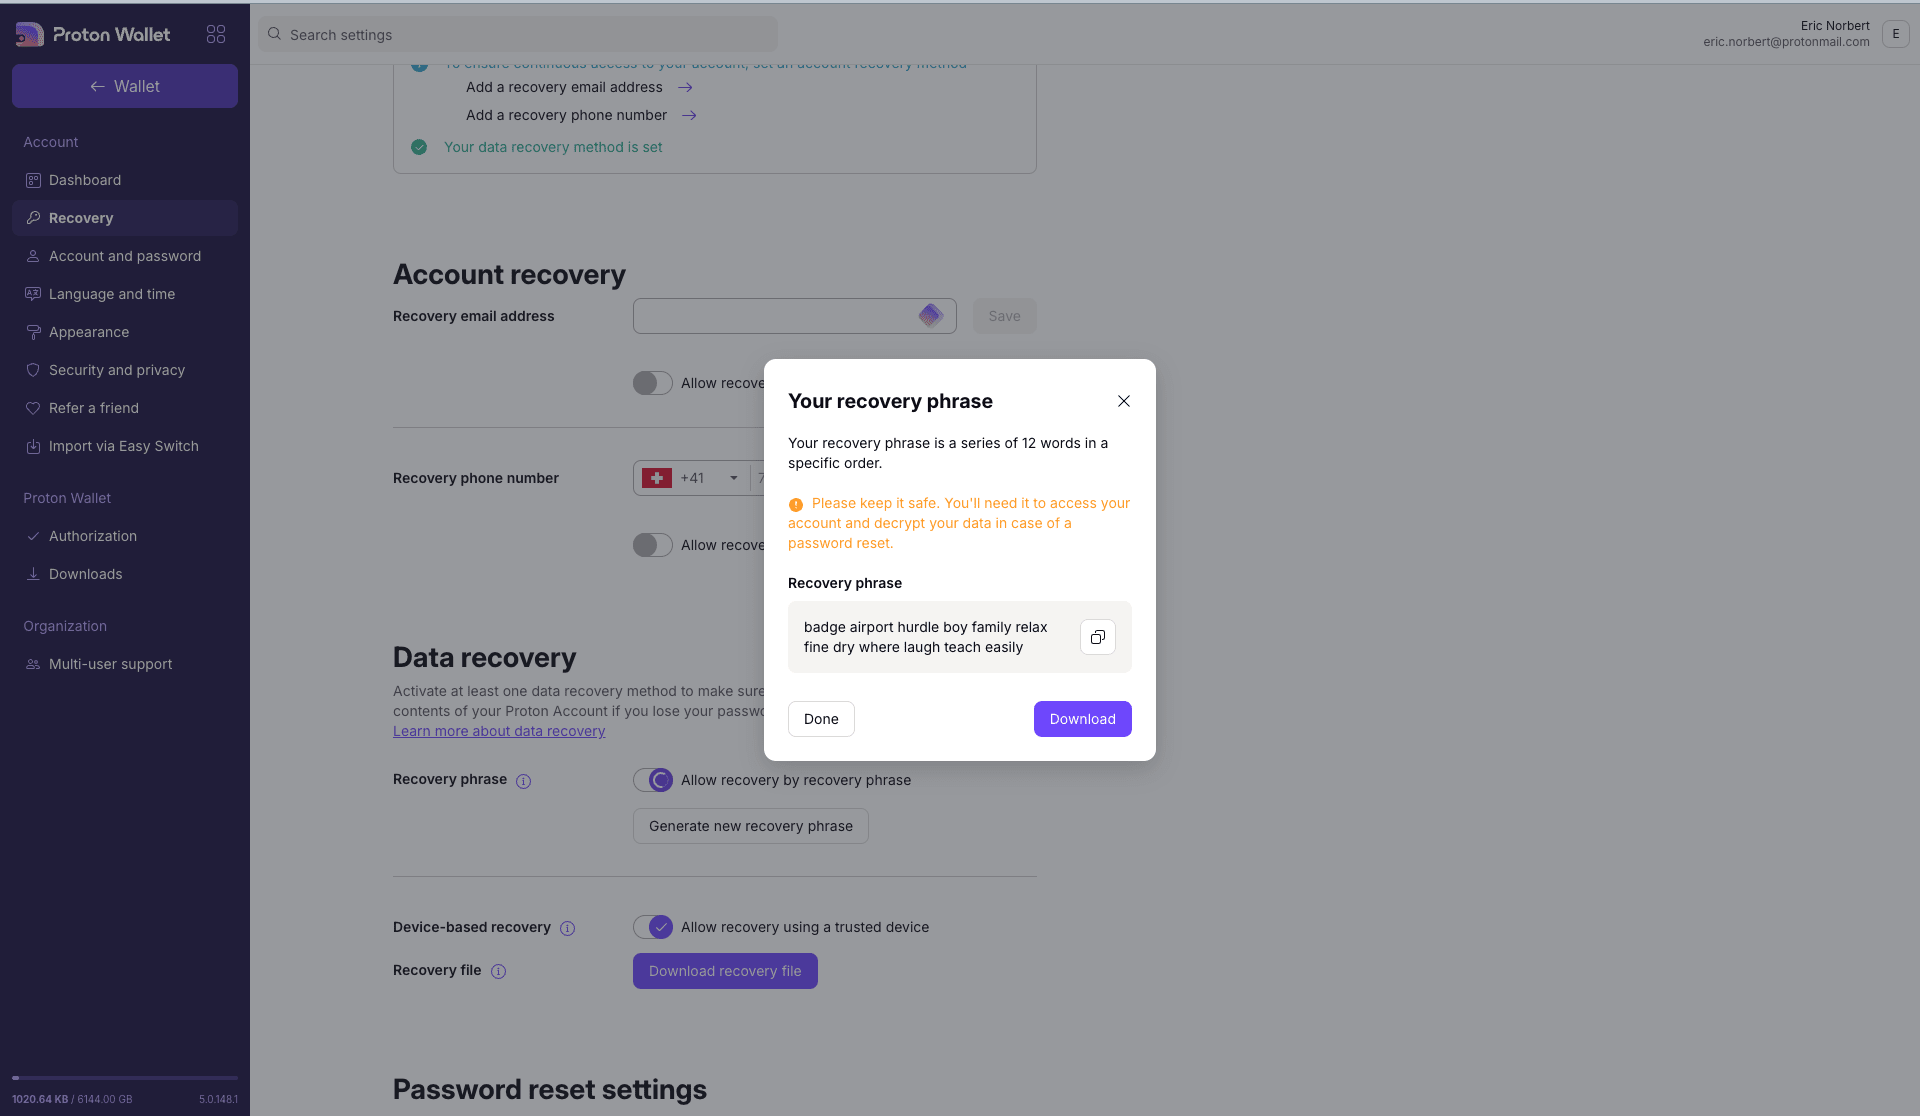Open Security and privacy settings
The width and height of the screenshot is (1920, 1116).
[x=117, y=370]
